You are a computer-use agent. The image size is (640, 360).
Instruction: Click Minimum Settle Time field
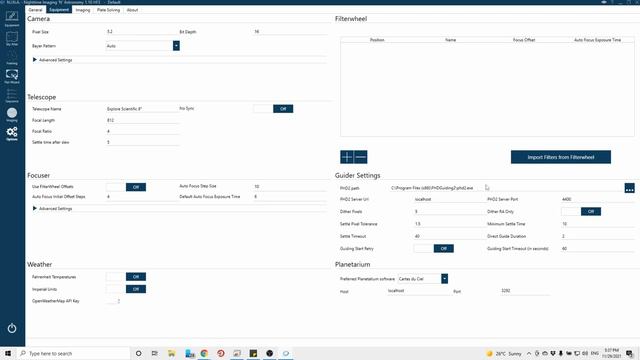tap(597, 224)
